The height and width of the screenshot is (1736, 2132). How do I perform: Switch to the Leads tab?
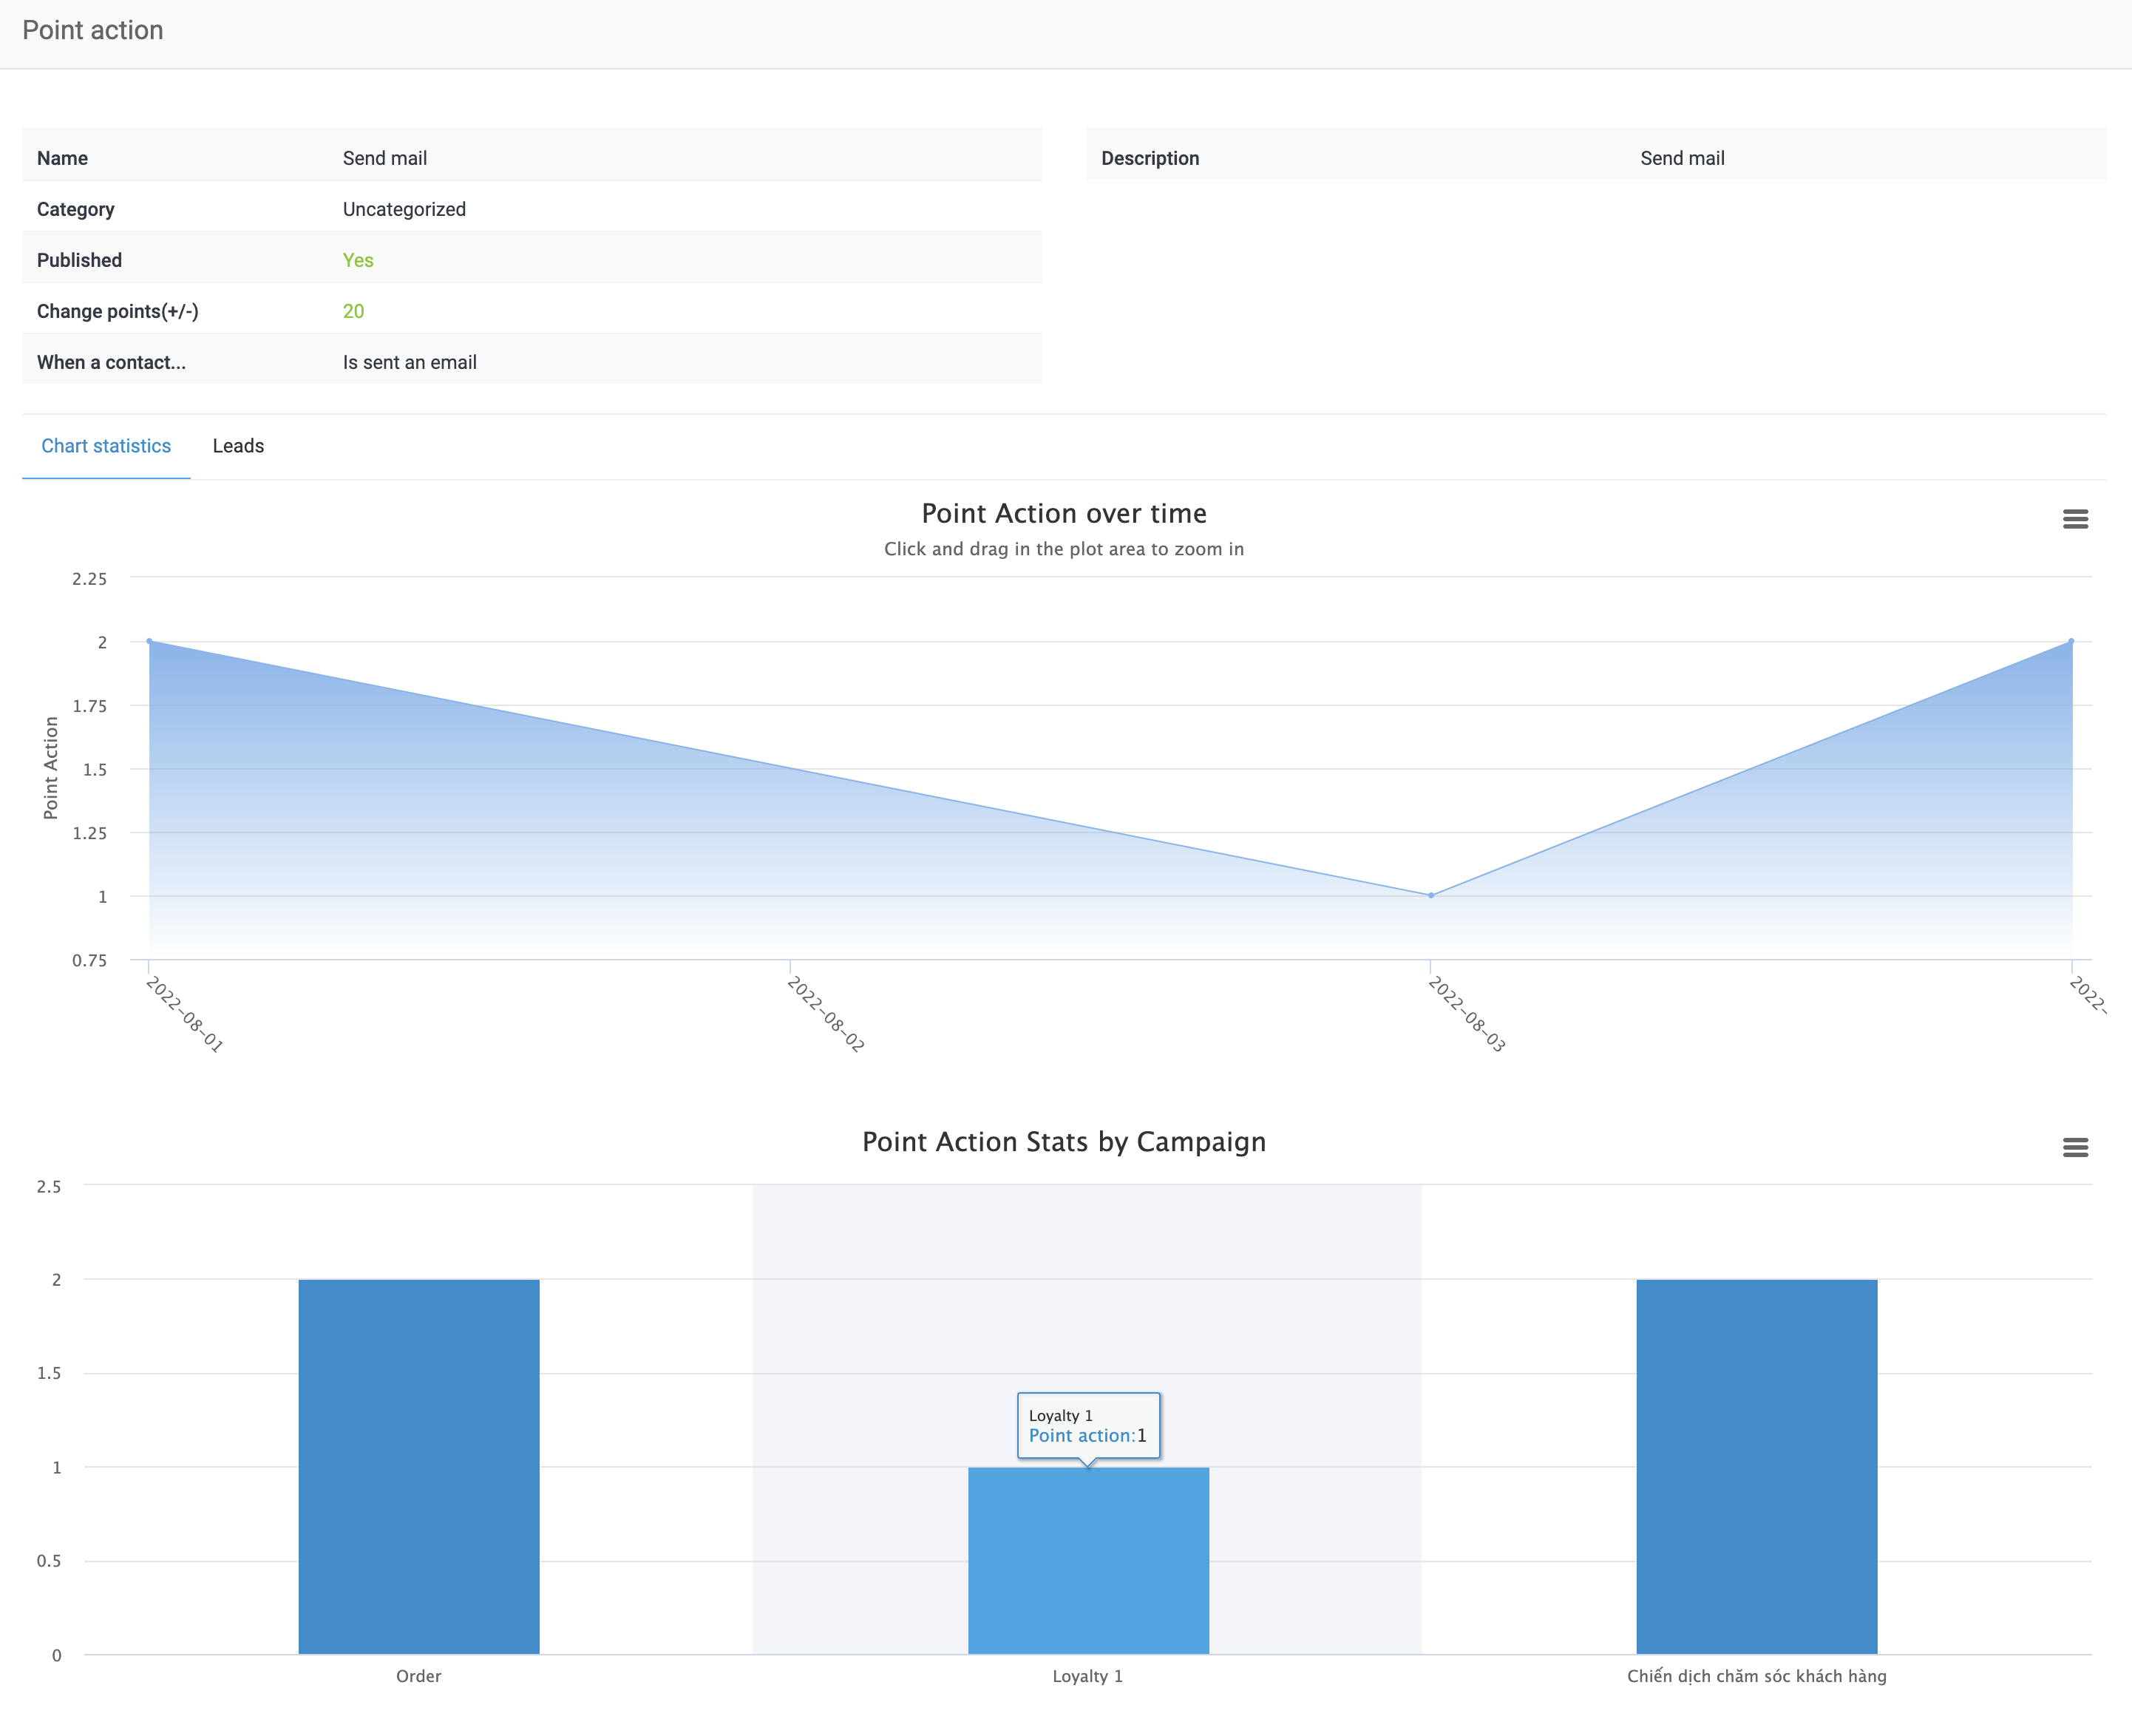(238, 446)
